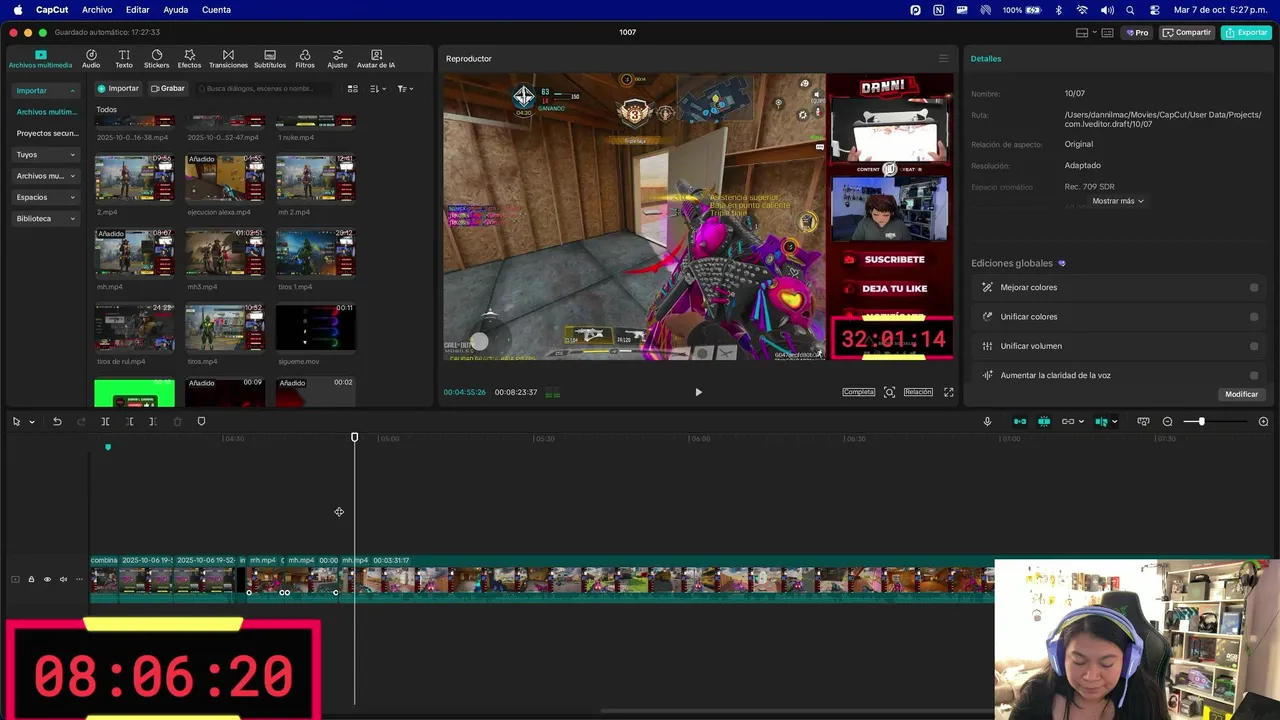1280x720 pixels.
Task: Open macOS Spotlight search
Action: [x=1130, y=10]
